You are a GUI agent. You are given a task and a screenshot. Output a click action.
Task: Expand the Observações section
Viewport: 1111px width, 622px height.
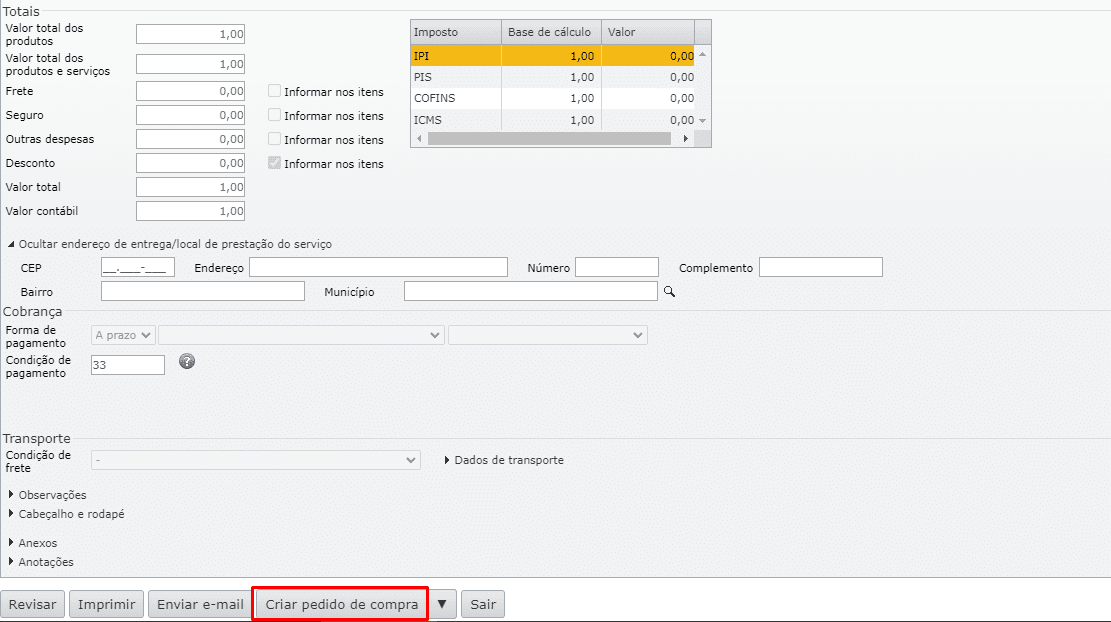click(47, 494)
